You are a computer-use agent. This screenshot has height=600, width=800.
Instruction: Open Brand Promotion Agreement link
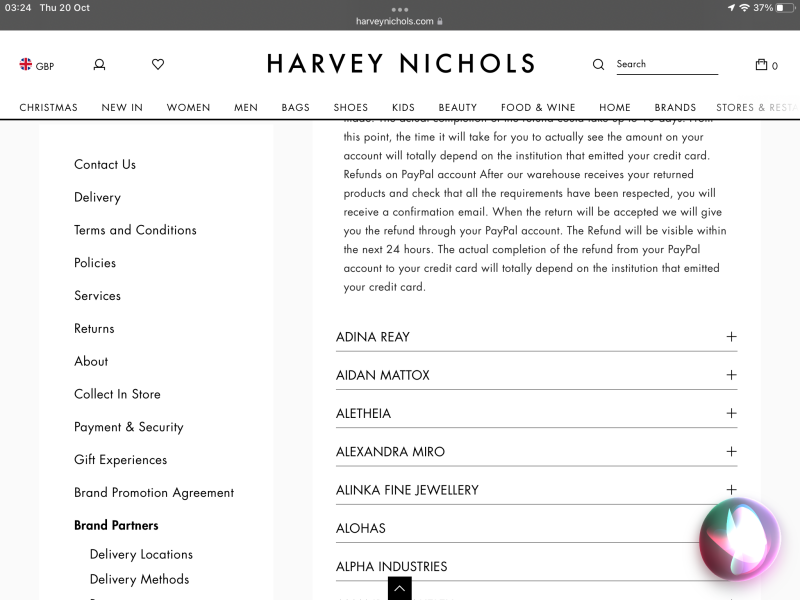click(154, 493)
